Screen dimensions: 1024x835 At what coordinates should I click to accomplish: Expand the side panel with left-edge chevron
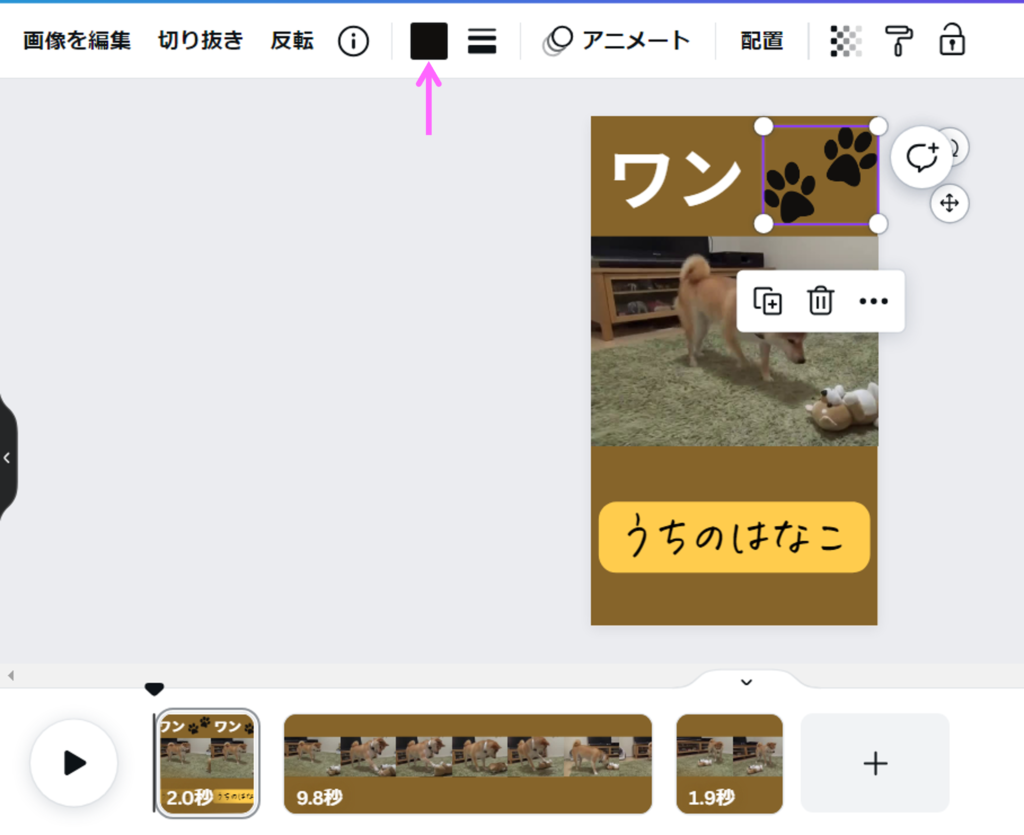[x=7, y=458]
